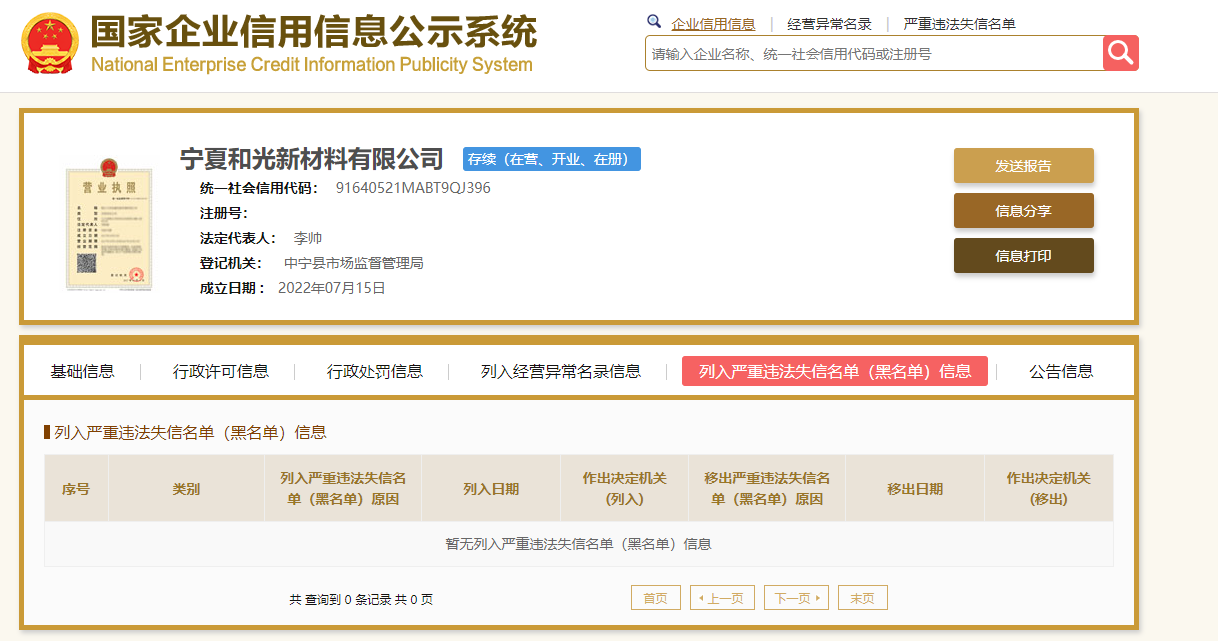Click the establishment date 2022年07月15日
This screenshot has height=641, width=1218.
click(331, 288)
